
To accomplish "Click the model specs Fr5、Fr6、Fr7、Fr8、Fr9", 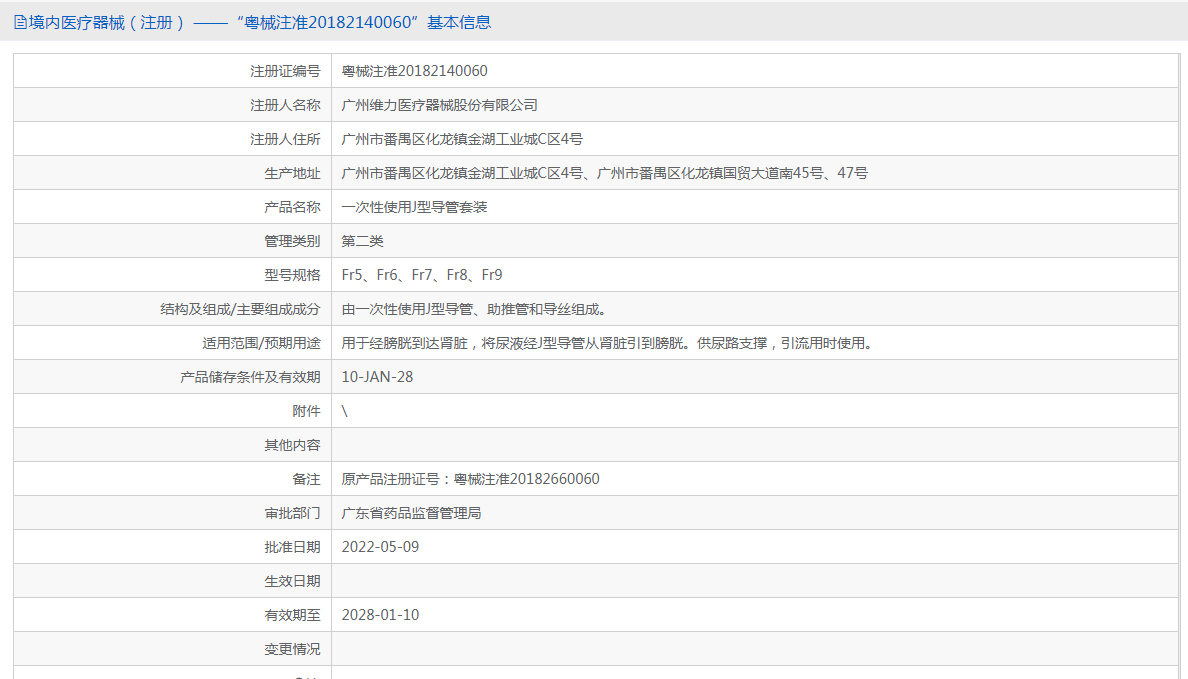I will [422, 275].
